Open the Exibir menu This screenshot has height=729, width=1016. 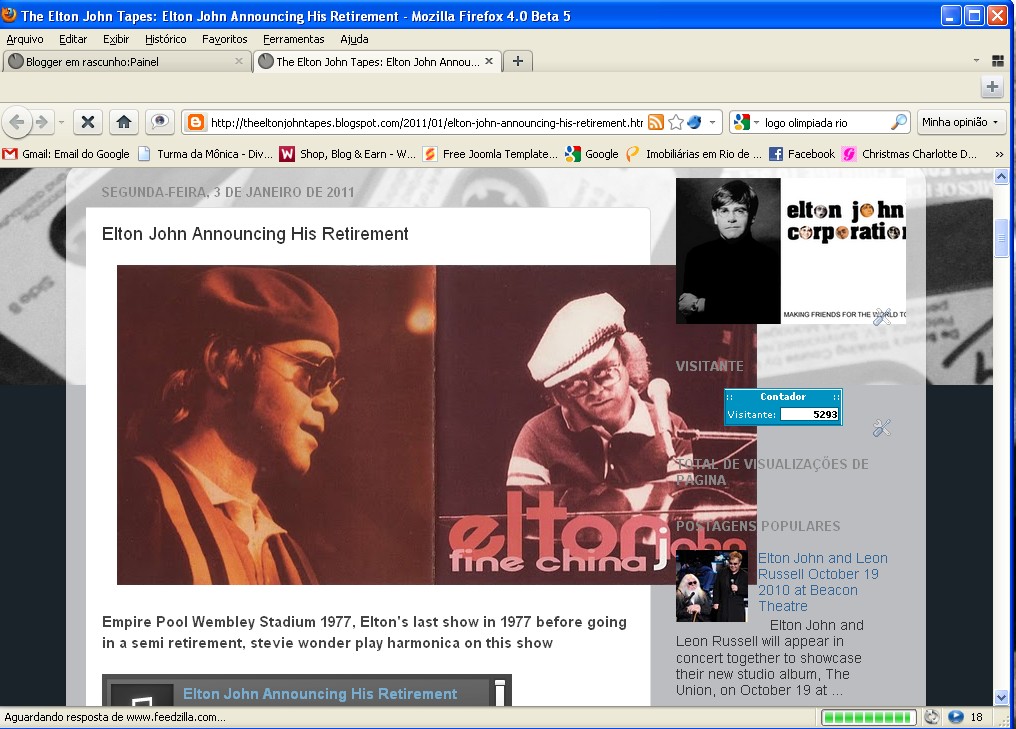[x=116, y=39]
